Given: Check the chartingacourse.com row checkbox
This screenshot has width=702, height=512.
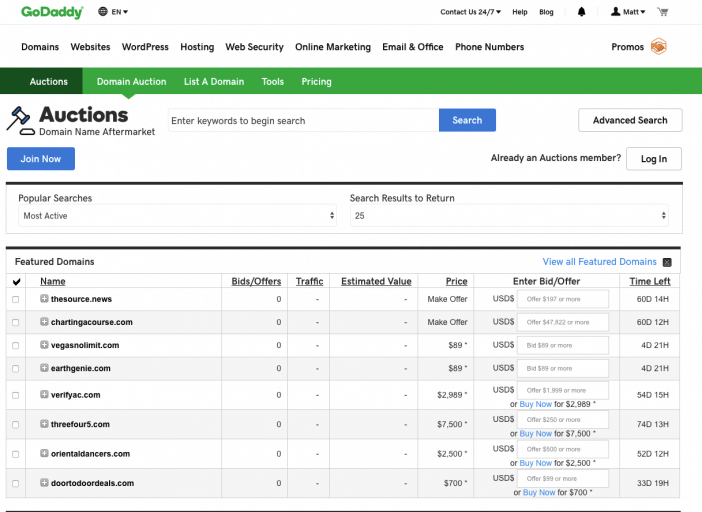Looking at the screenshot, I should [x=16, y=323].
